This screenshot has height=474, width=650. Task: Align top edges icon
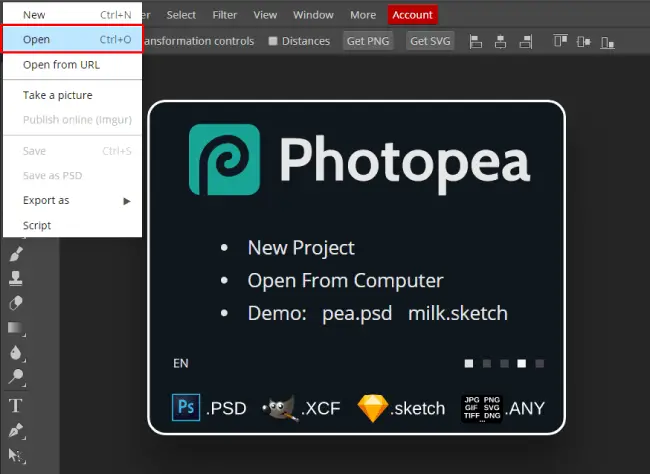(560, 41)
